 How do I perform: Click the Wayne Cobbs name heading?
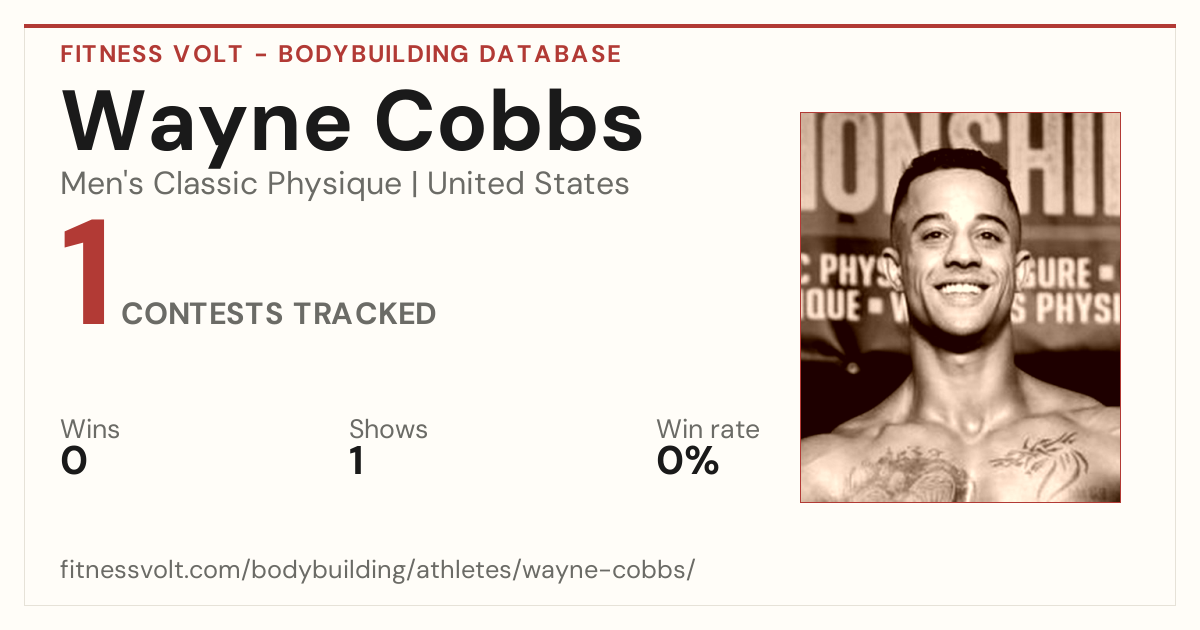point(352,120)
